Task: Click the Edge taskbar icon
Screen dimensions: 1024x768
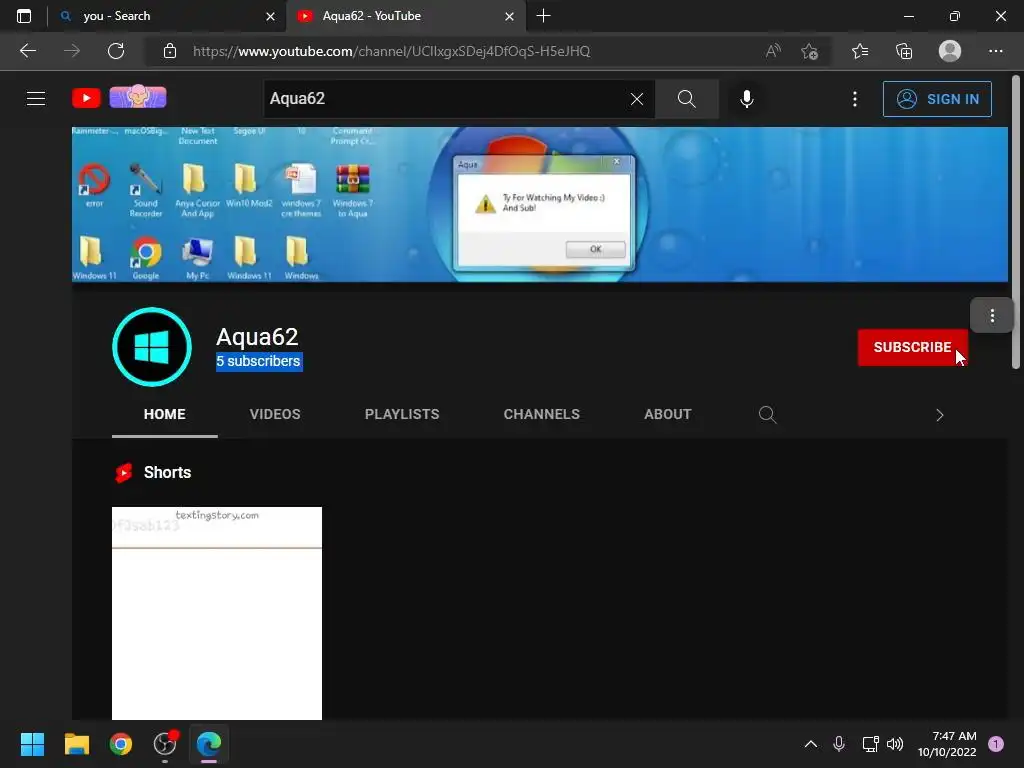Action: point(209,744)
